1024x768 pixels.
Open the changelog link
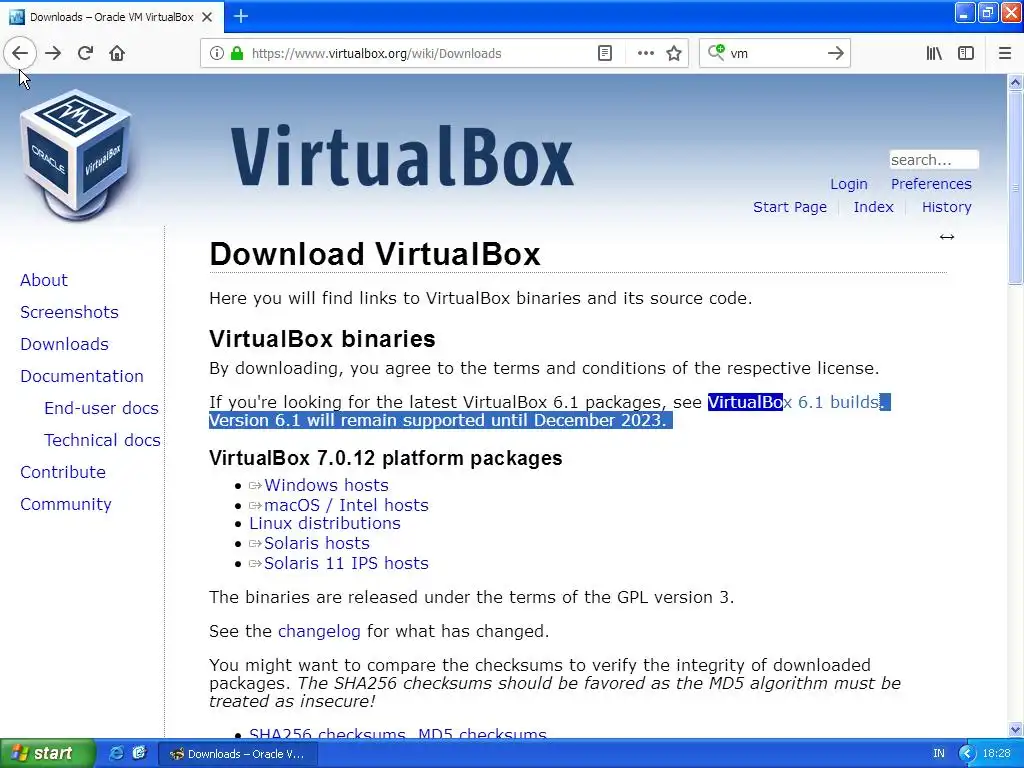319,632
